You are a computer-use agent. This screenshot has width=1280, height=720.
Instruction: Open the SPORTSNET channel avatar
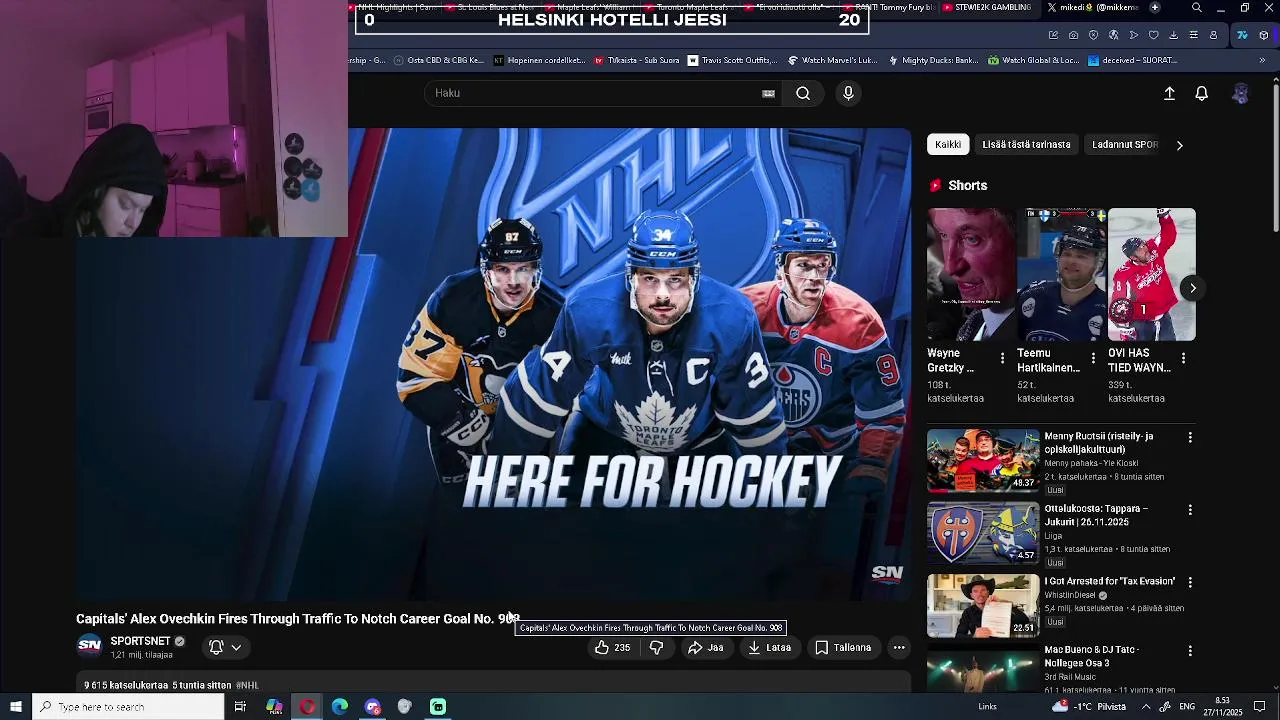(89, 646)
